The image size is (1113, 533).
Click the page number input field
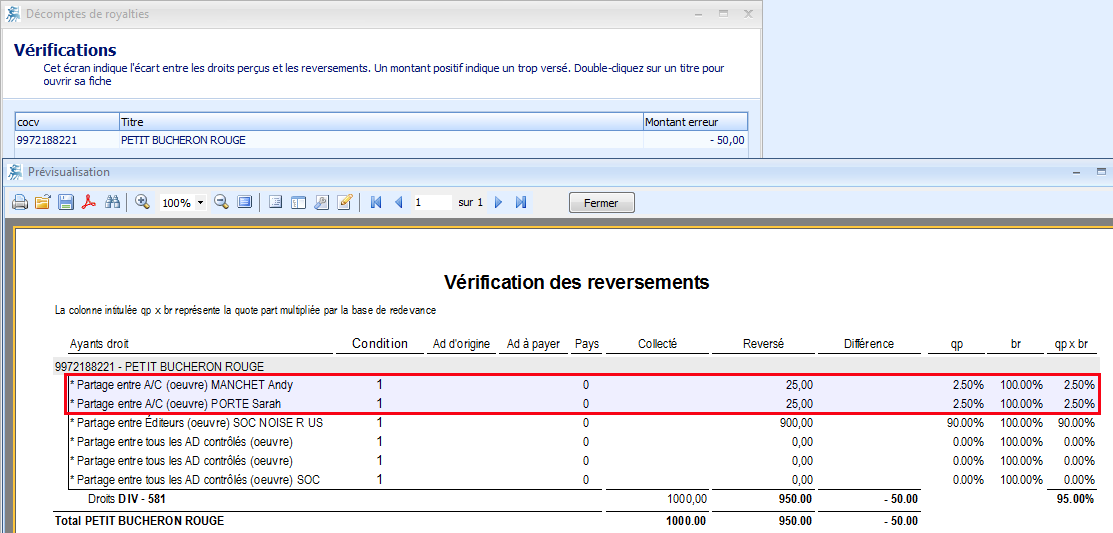pyautogui.click(x=432, y=202)
